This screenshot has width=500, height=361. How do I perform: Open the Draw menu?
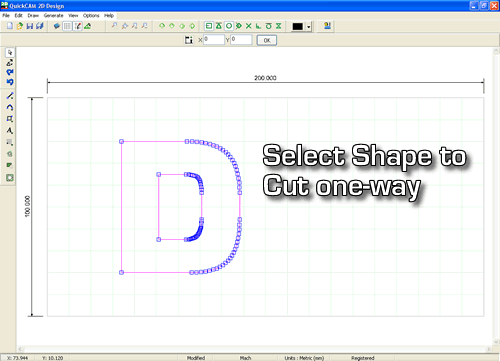[x=33, y=16]
